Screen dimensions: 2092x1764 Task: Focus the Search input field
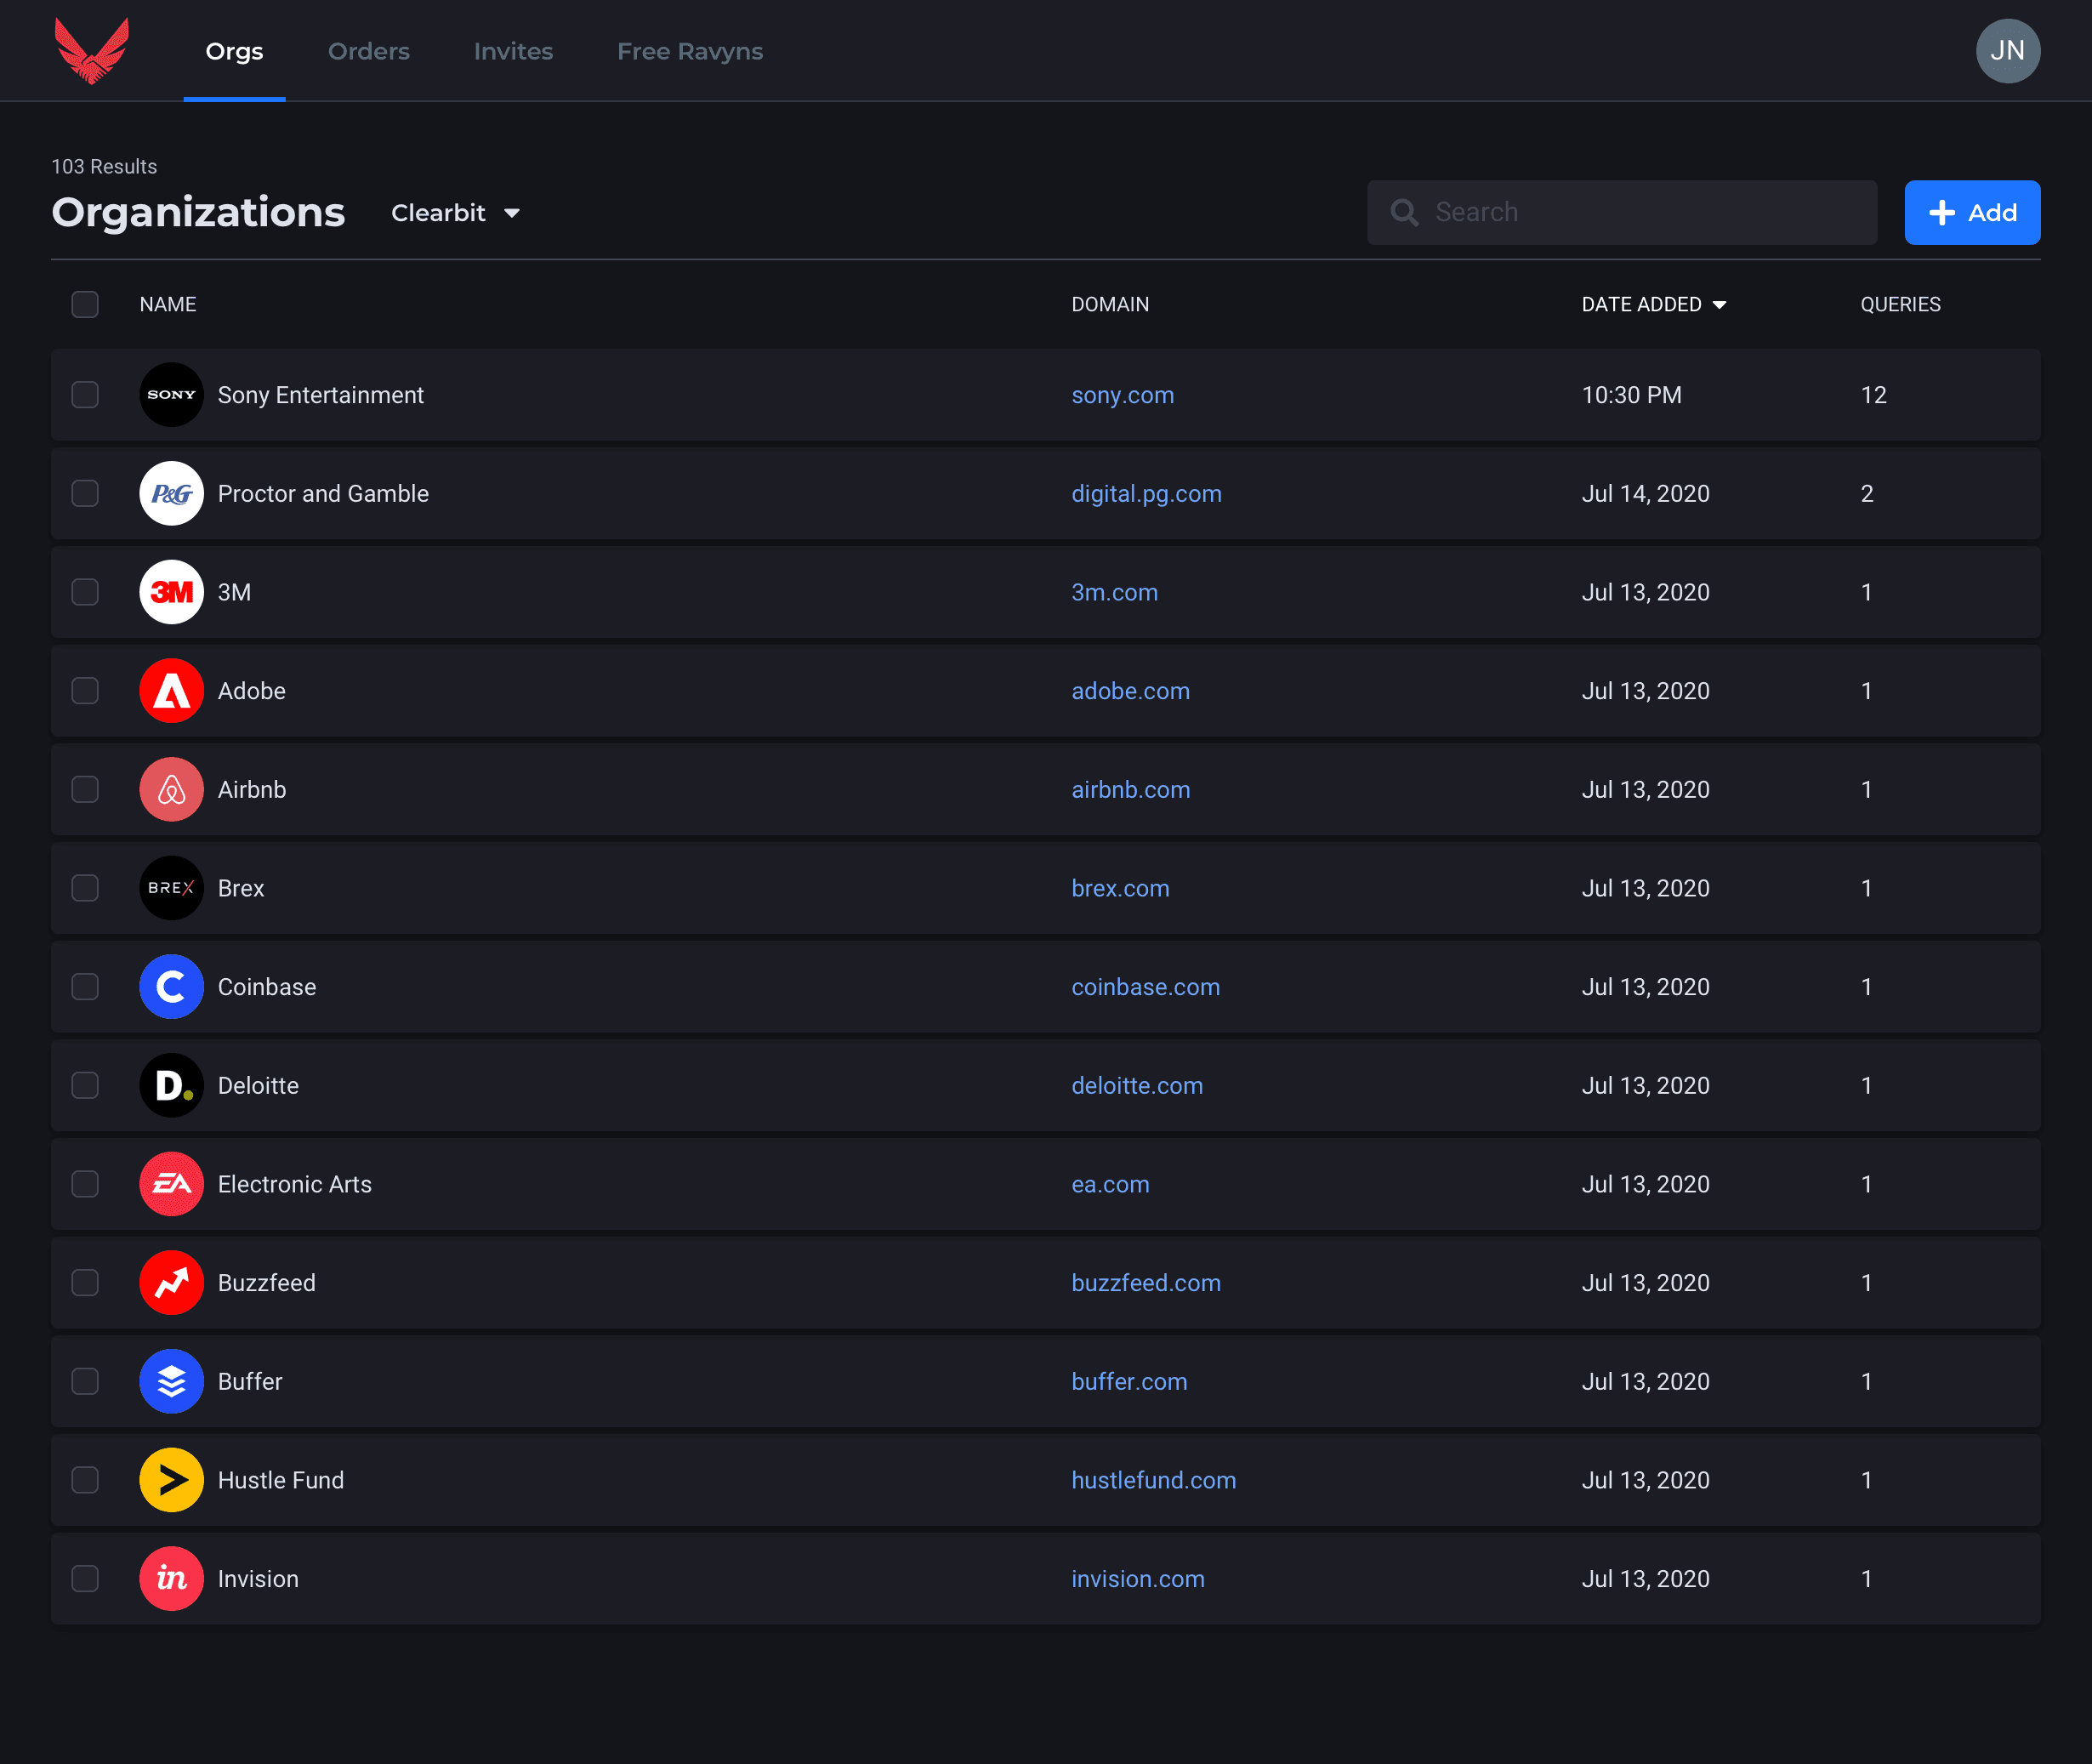pyautogui.click(x=1640, y=213)
